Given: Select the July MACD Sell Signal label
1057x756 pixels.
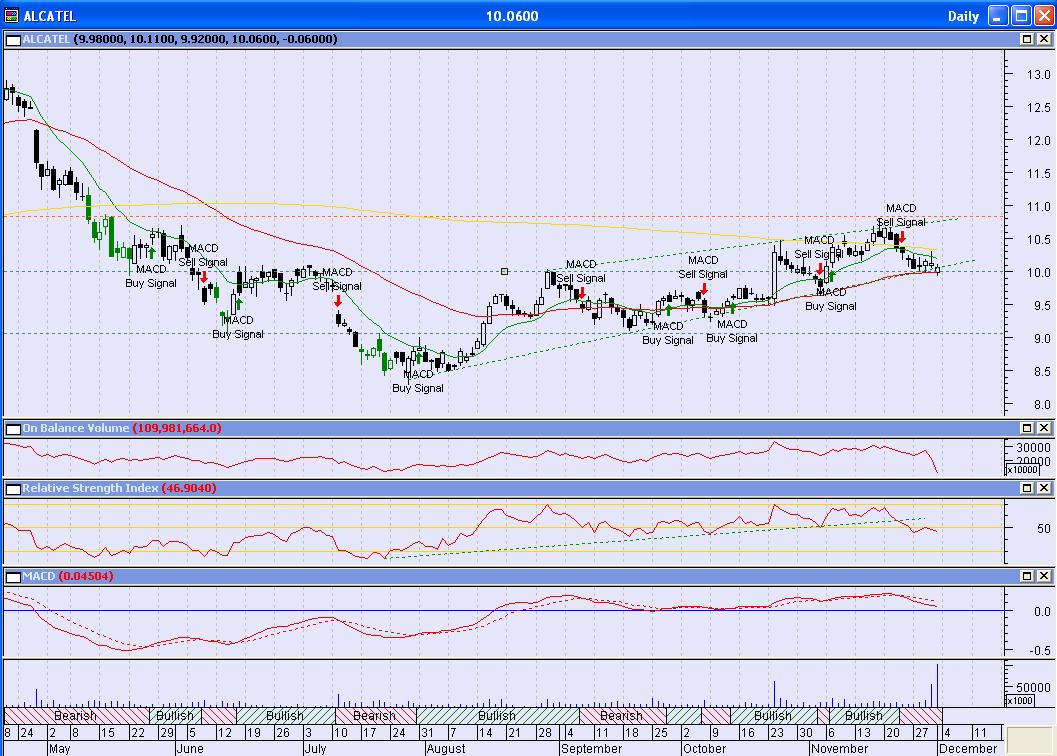Looking at the screenshot, I should [x=337, y=279].
